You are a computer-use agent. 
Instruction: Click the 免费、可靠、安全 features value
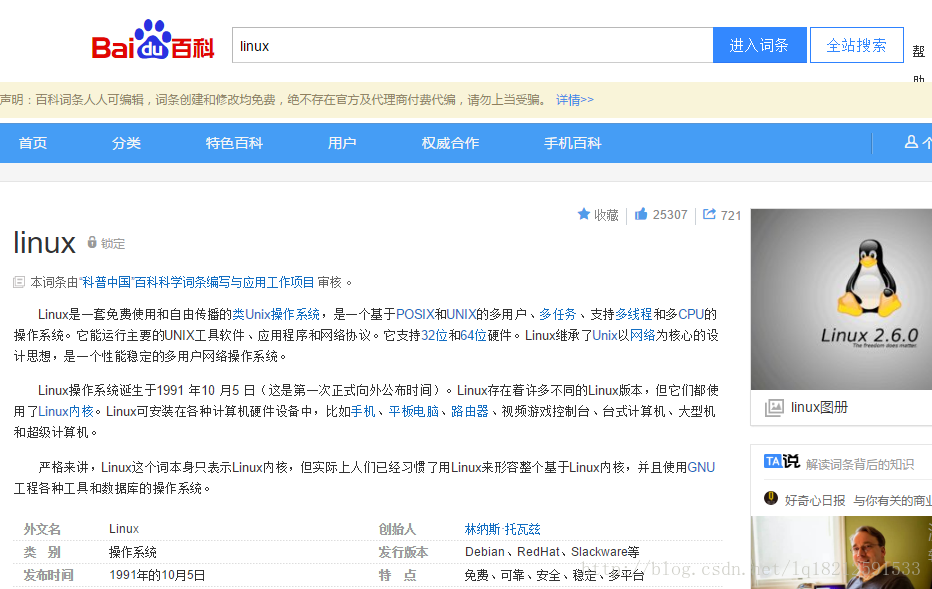554,575
